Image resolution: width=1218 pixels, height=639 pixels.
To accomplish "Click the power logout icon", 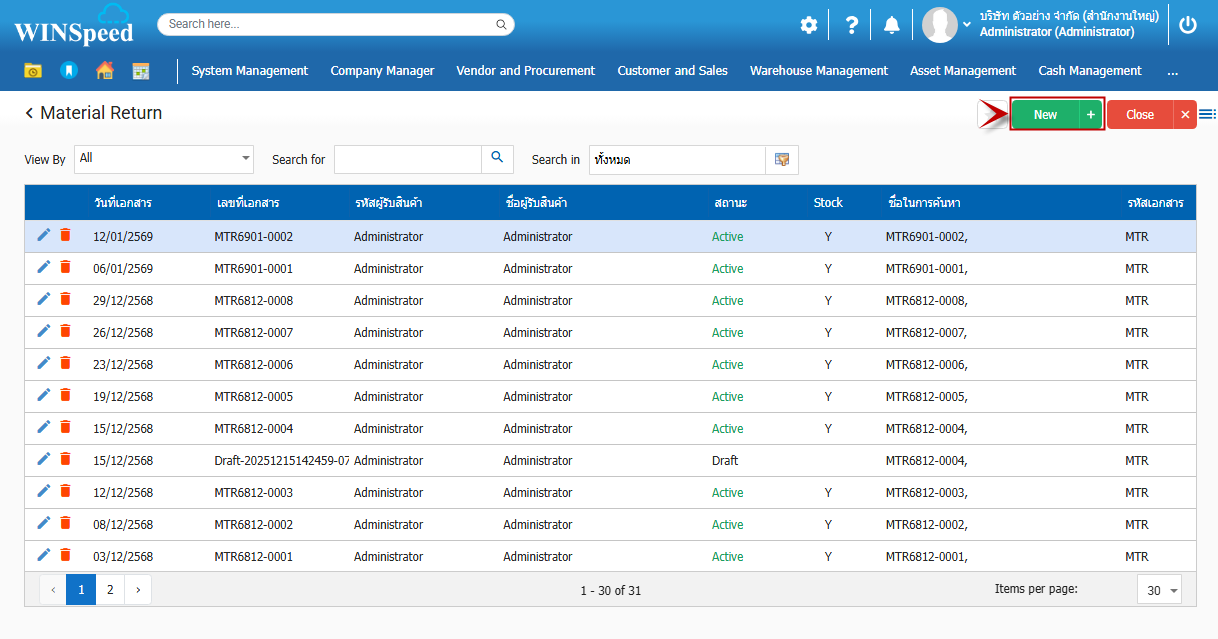I will pos(1187,25).
